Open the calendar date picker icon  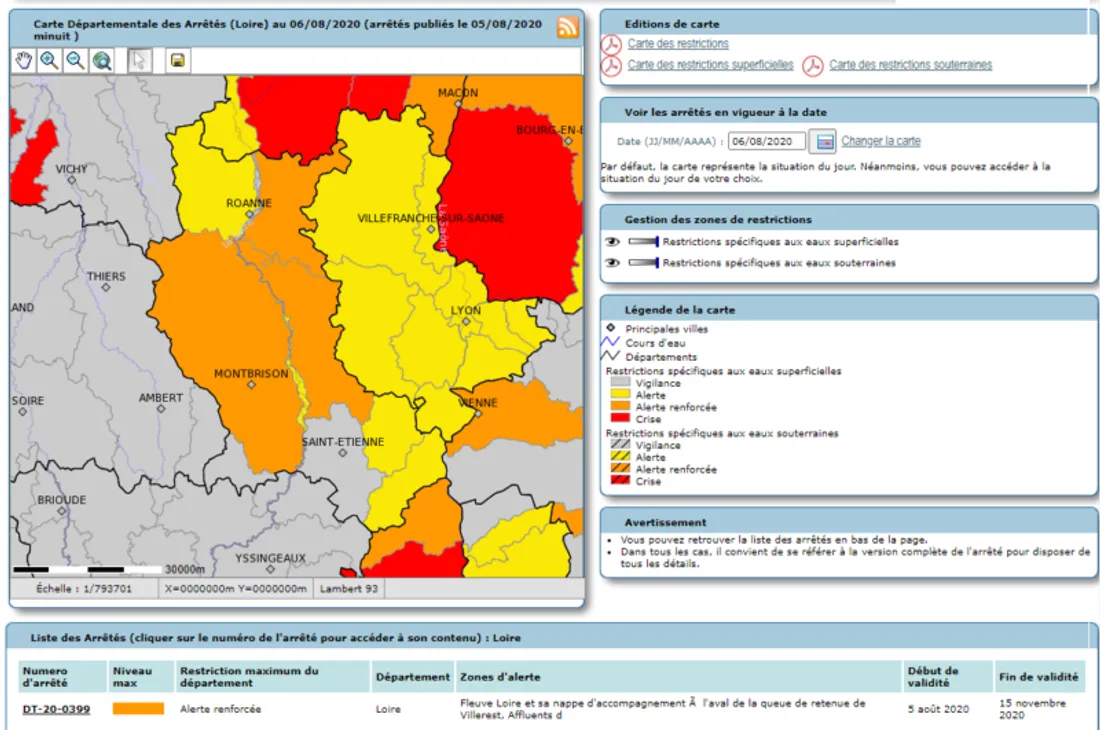[822, 142]
